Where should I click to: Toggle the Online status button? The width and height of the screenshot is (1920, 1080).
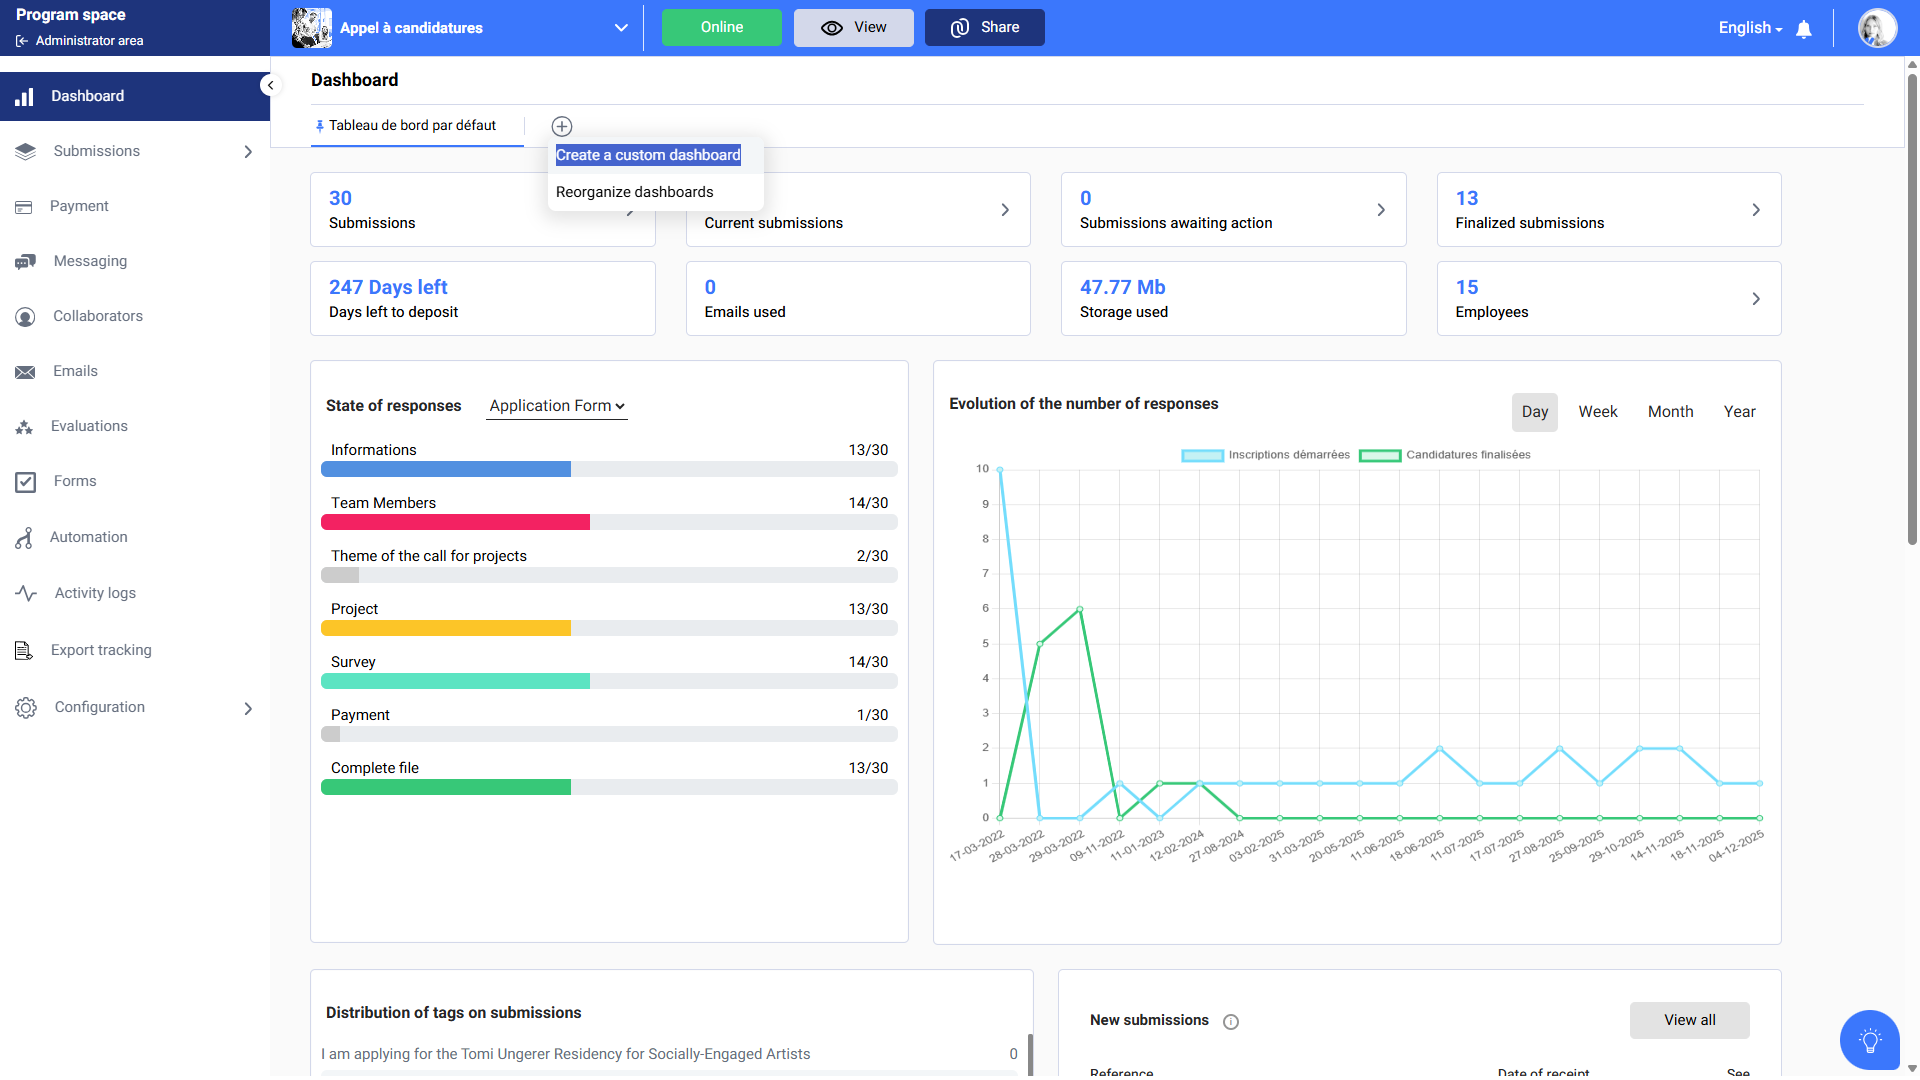pos(721,28)
